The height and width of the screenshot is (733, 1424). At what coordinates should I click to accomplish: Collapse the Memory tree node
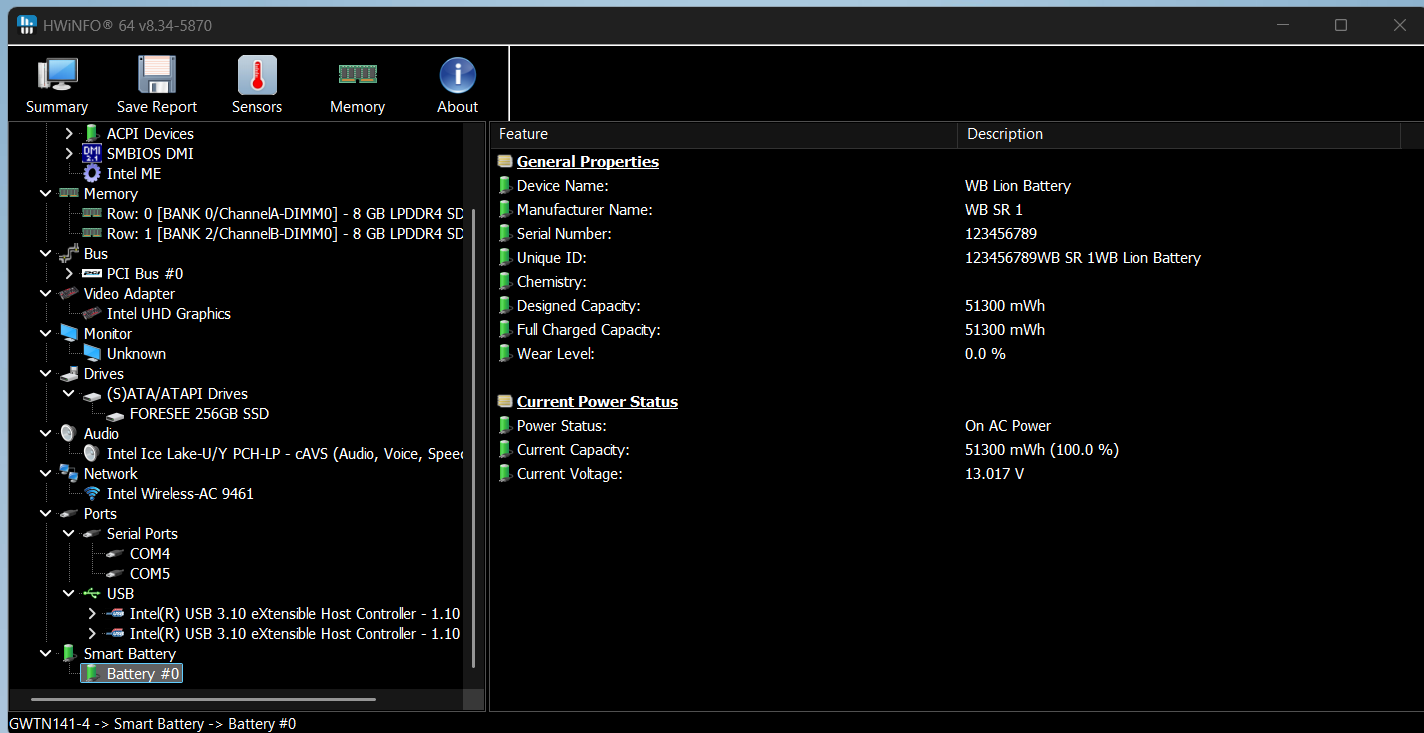[46, 193]
